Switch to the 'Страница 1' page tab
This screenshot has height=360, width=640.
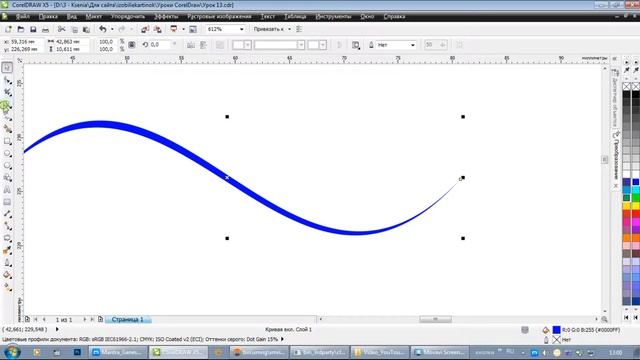click(x=128, y=320)
